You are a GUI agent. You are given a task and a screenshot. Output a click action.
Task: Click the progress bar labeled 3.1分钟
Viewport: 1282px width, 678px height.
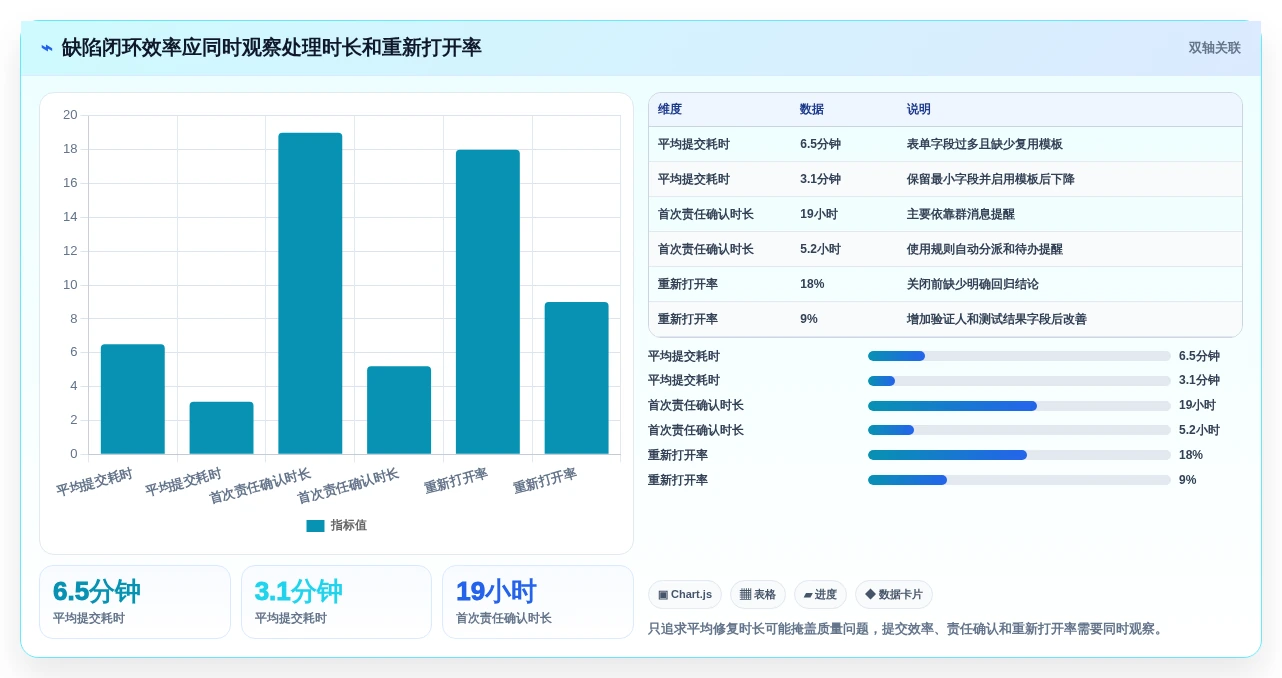tap(1019, 381)
